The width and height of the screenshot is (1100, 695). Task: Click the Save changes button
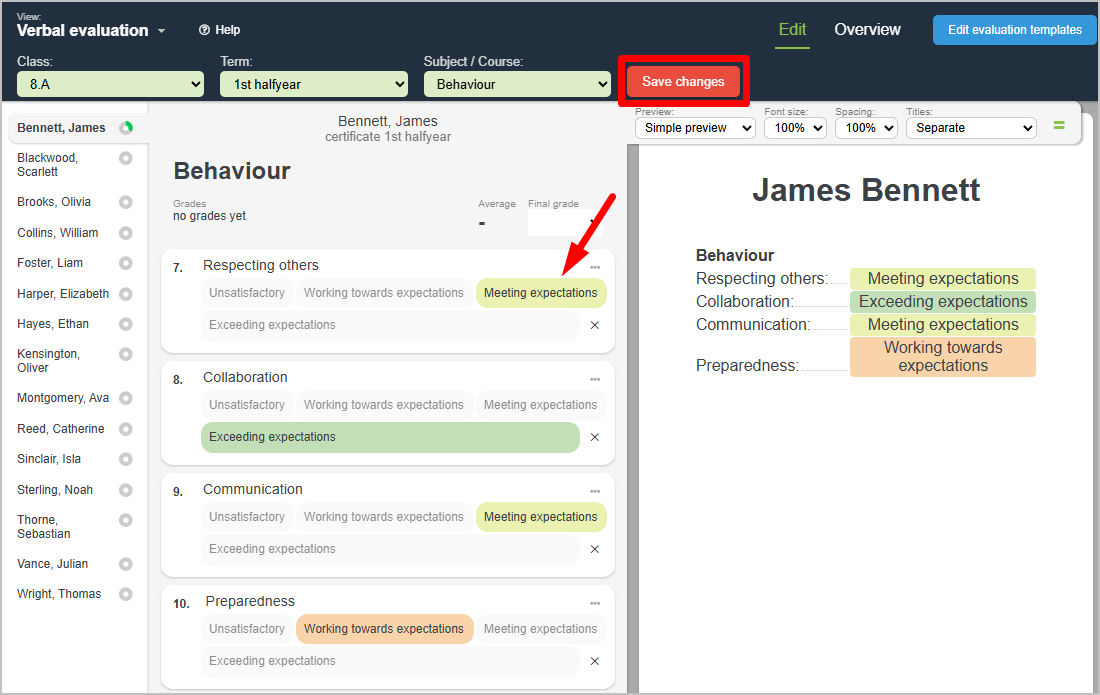click(683, 82)
